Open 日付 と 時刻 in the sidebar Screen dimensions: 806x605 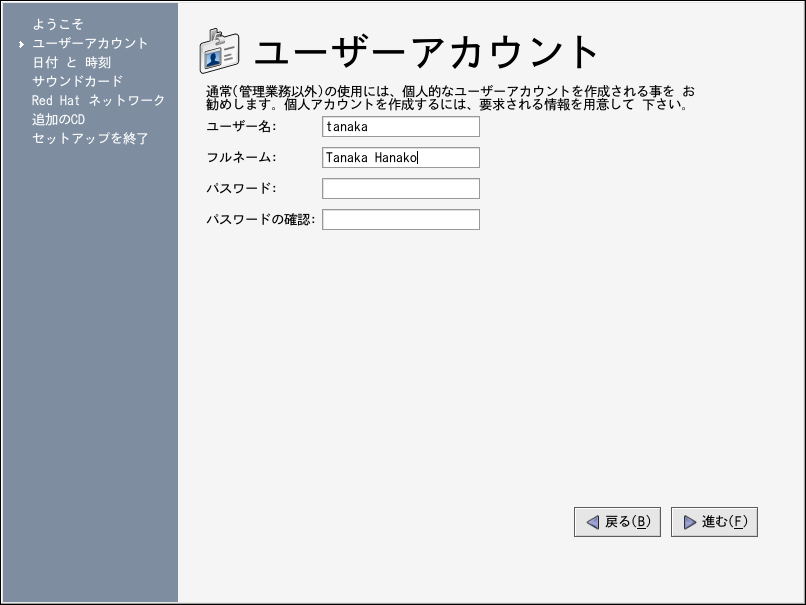[x=71, y=62]
